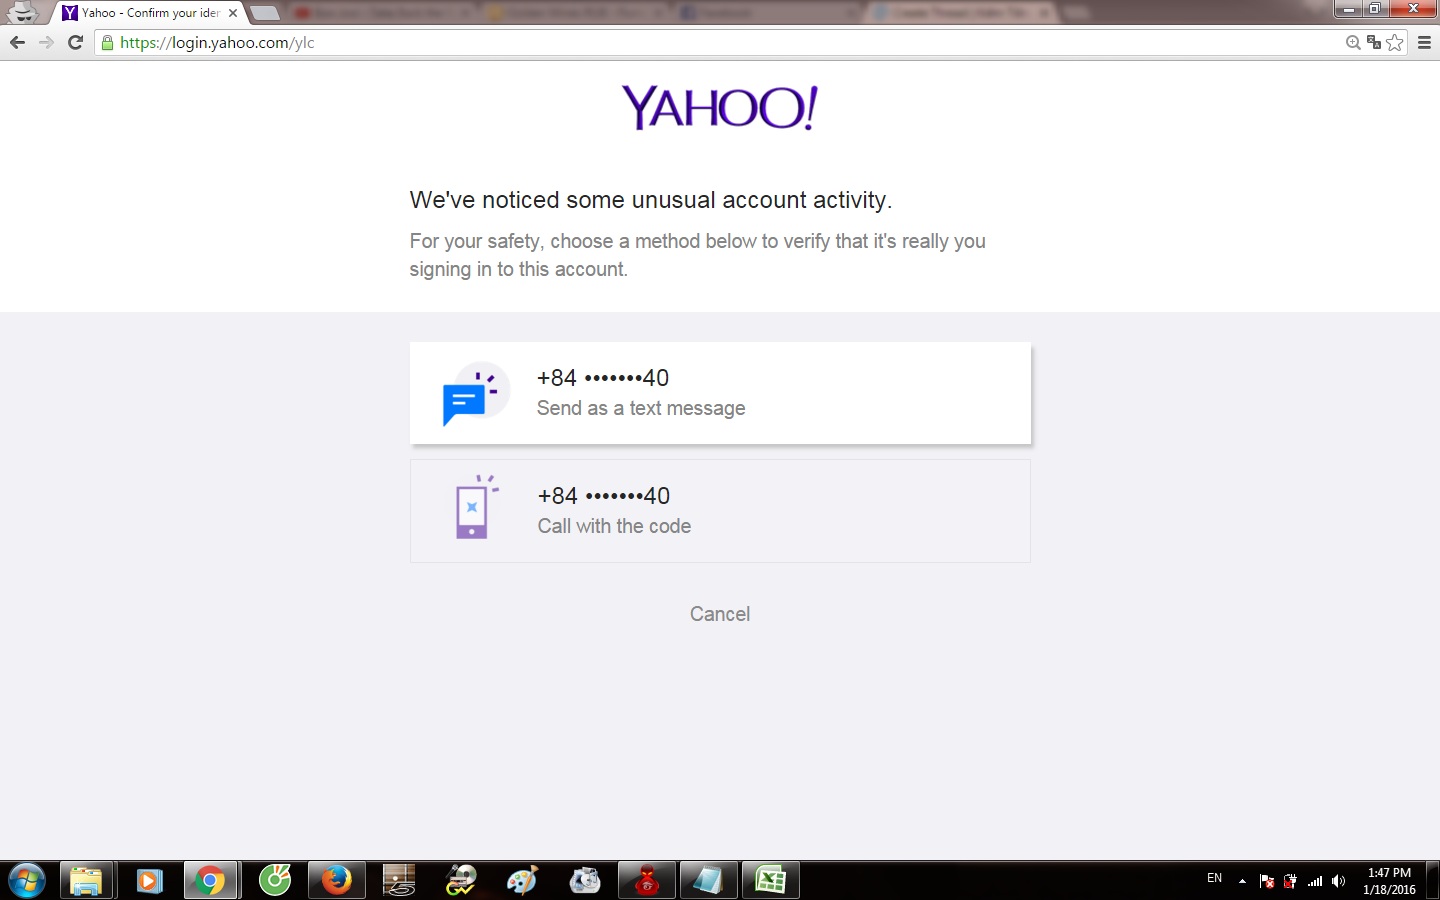Click the purple phone call icon
Image resolution: width=1440 pixels, height=900 pixels.
click(x=475, y=507)
